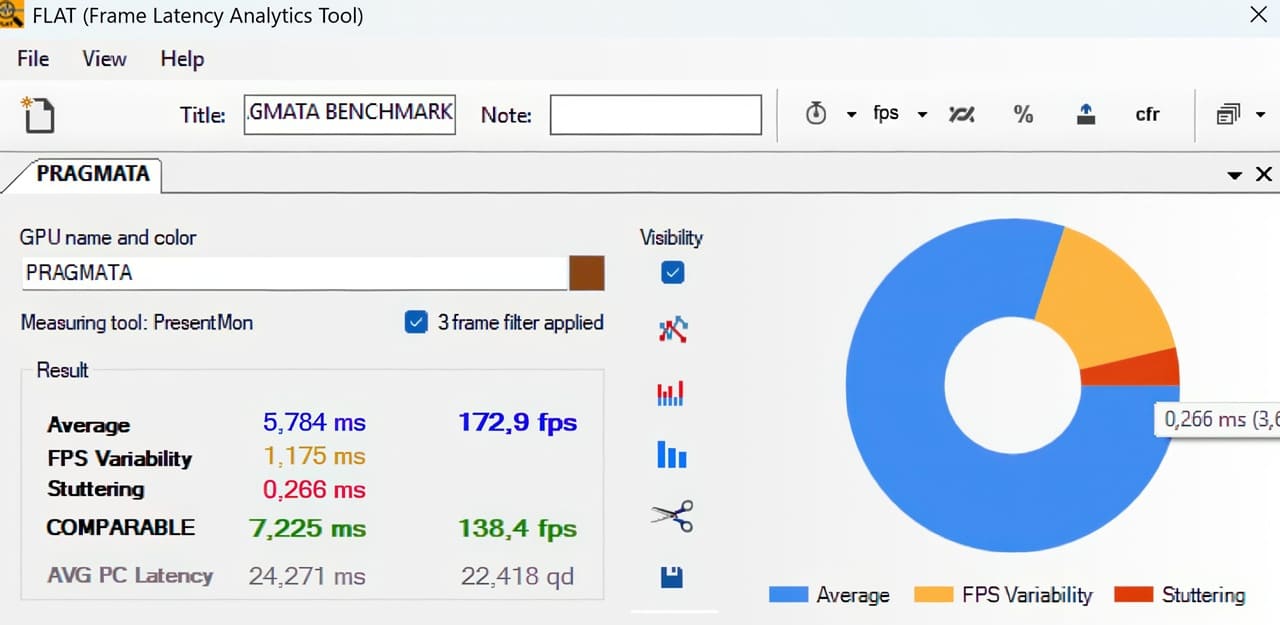Click the percent toolbar icon
This screenshot has width=1280, height=625.
click(x=1023, y=114)
